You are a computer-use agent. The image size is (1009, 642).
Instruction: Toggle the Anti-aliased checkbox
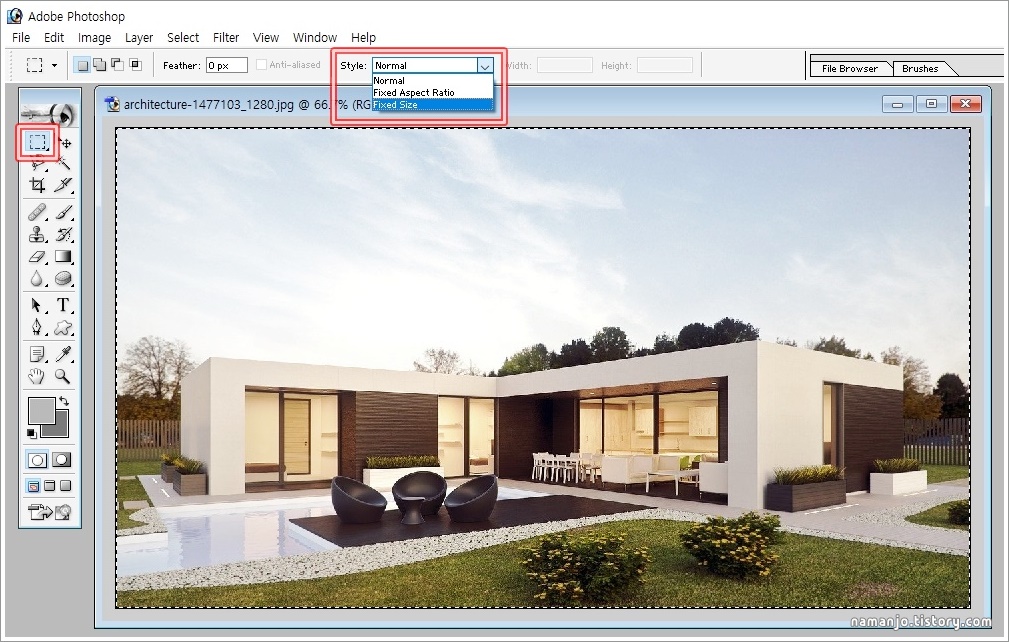coord(261,65)
